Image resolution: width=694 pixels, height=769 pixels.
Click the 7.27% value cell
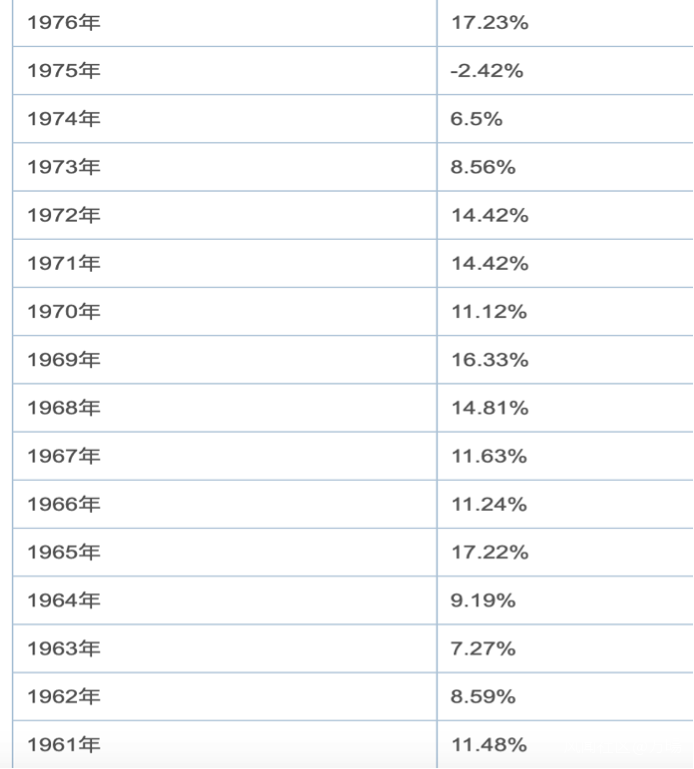click(x=483, y=649)
